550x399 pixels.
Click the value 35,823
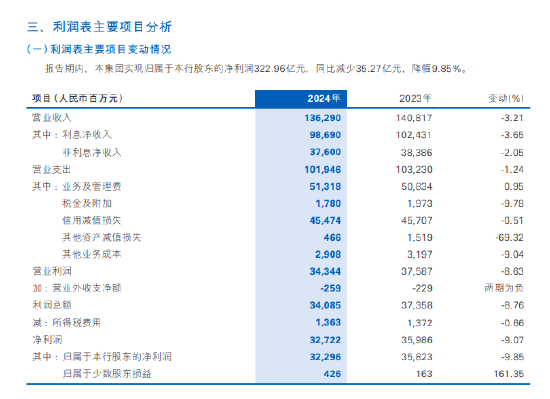coord(417,357)
